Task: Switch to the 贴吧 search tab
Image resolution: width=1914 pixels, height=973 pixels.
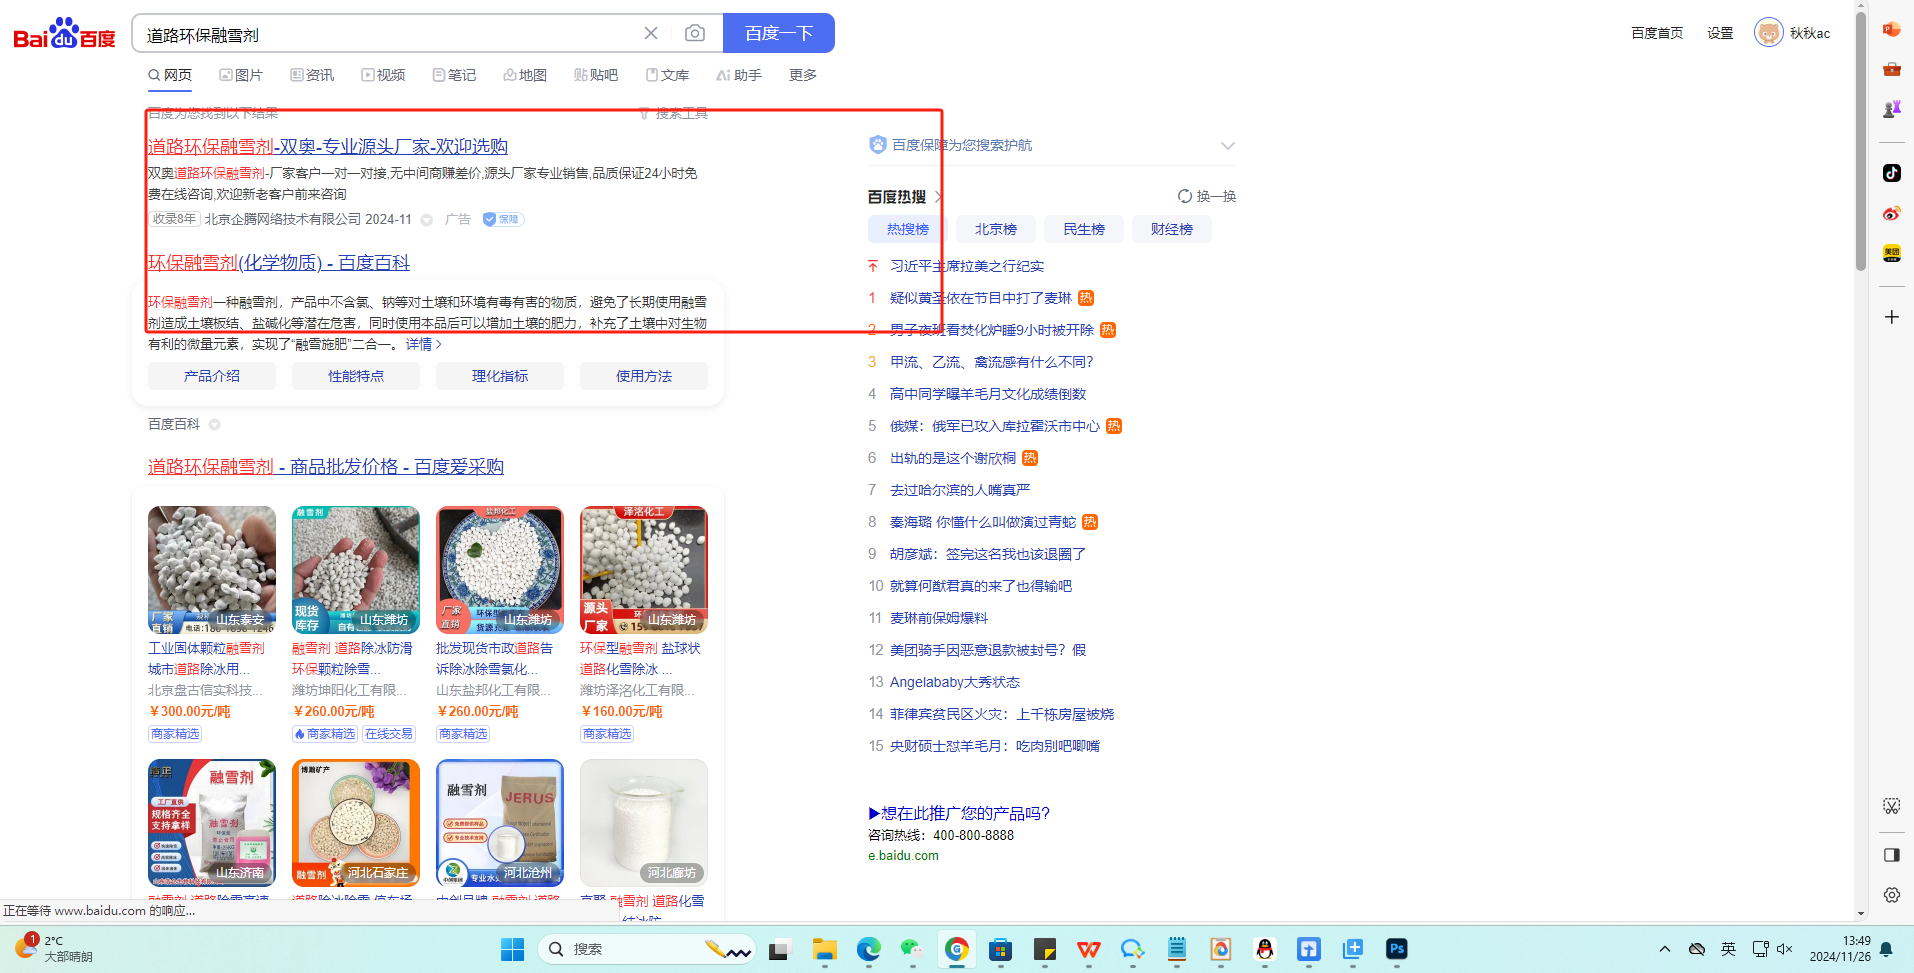Action: click(x=596, y=75)
